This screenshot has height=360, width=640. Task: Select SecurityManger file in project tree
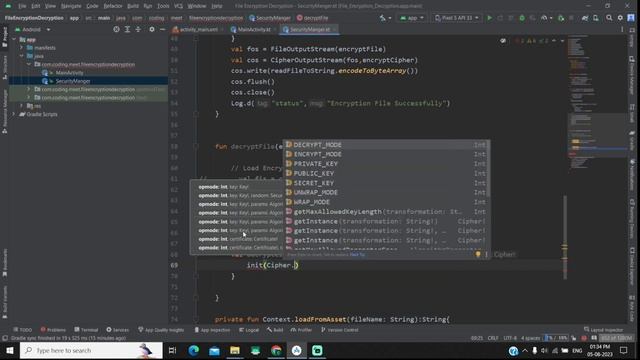click(x=73, y=81)
